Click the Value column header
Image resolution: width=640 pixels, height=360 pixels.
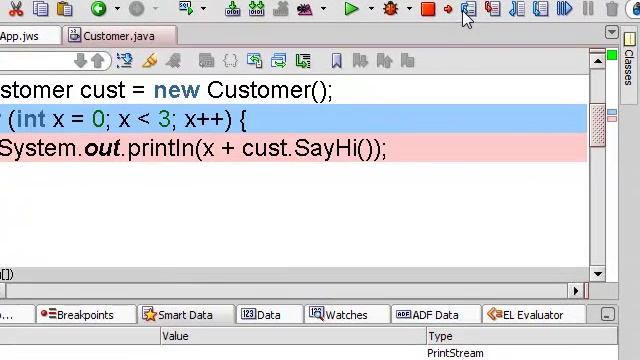(293, 336)
